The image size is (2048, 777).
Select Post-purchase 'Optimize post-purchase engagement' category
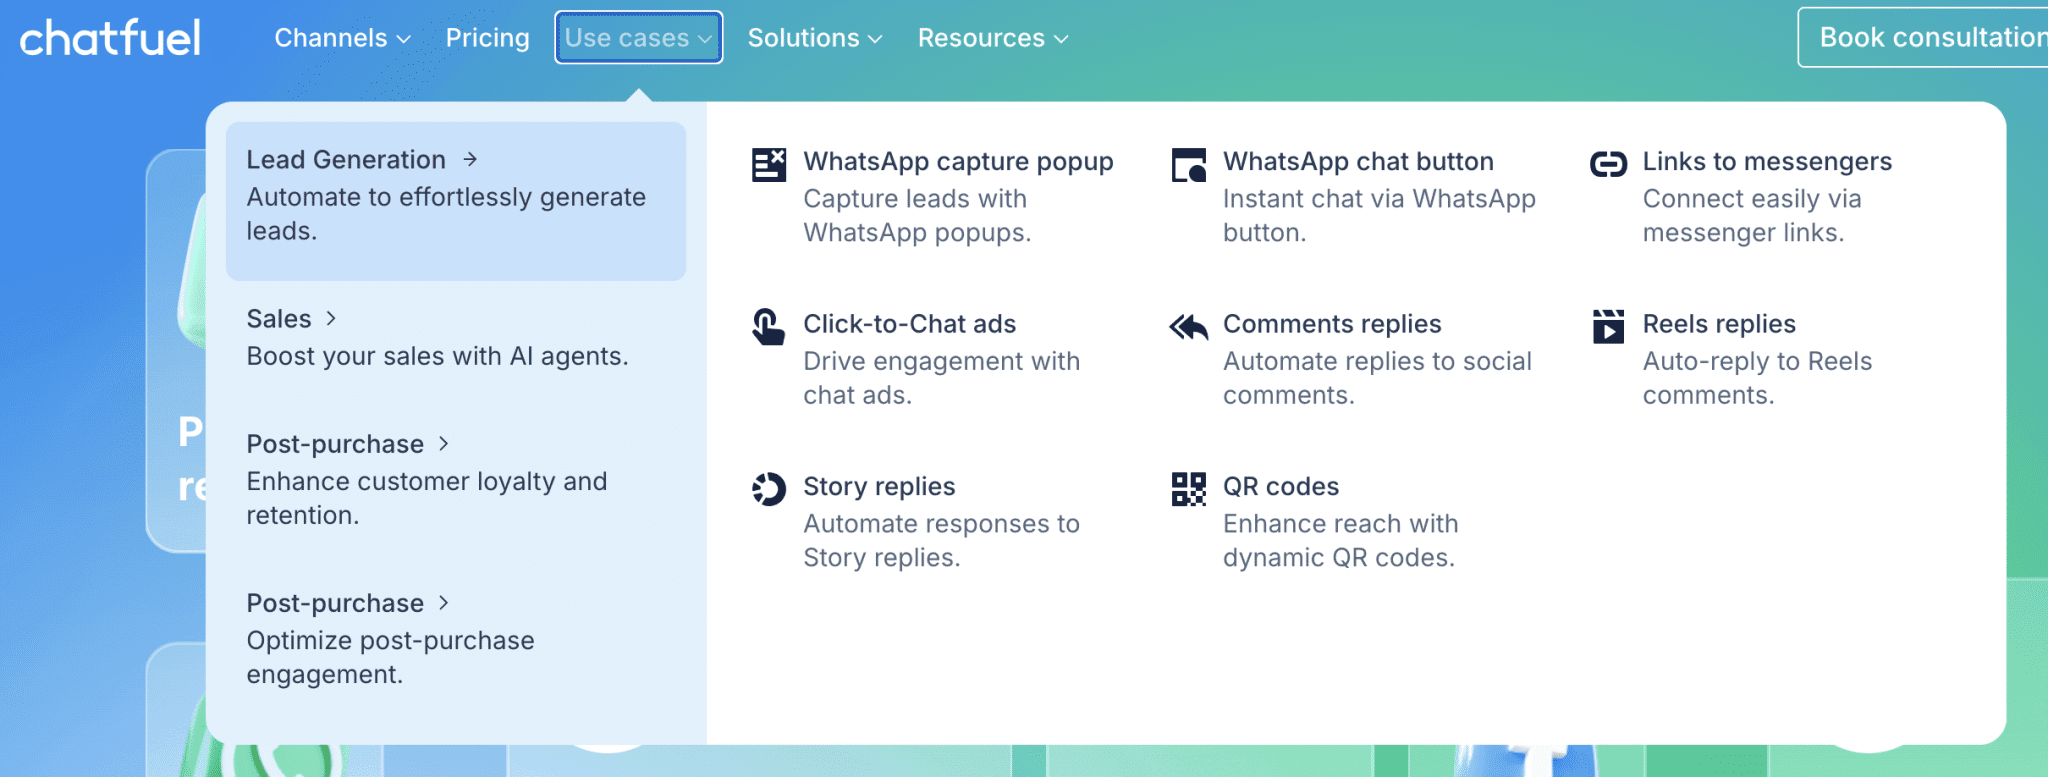pyautogui.click(x=456, y=639)
